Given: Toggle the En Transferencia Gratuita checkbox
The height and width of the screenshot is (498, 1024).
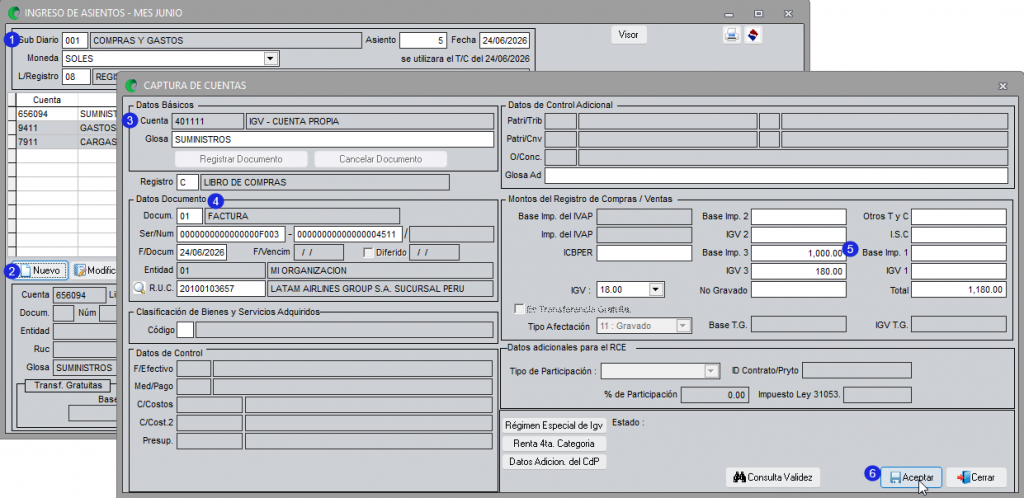Looking at the screenshot, I should click(519, 308).
